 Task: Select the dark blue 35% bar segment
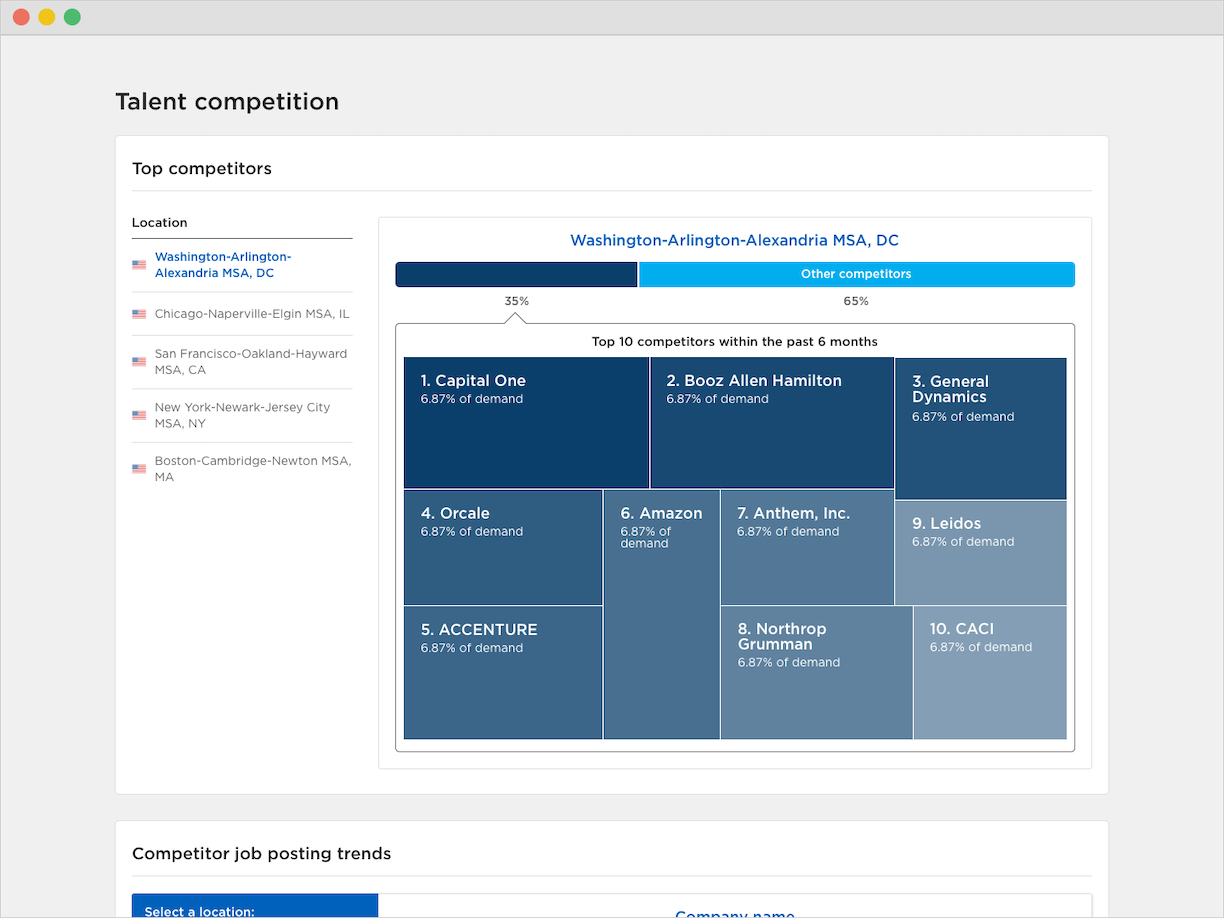click(x=516, y=274)
